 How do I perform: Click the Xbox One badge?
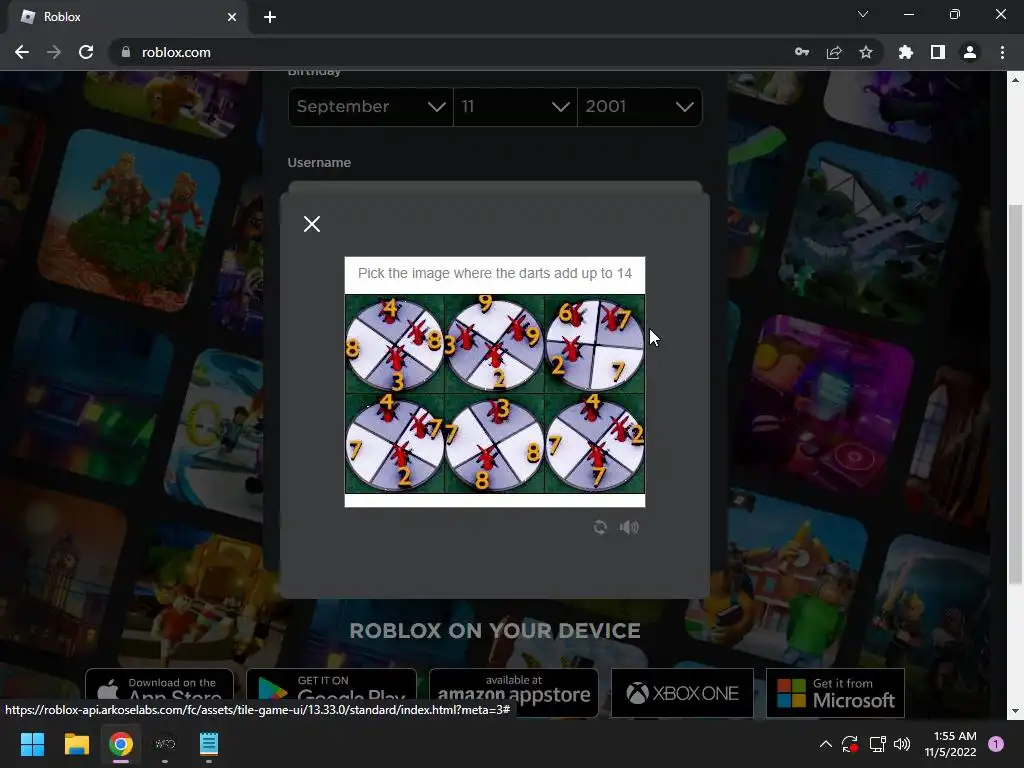coord(682,693)
